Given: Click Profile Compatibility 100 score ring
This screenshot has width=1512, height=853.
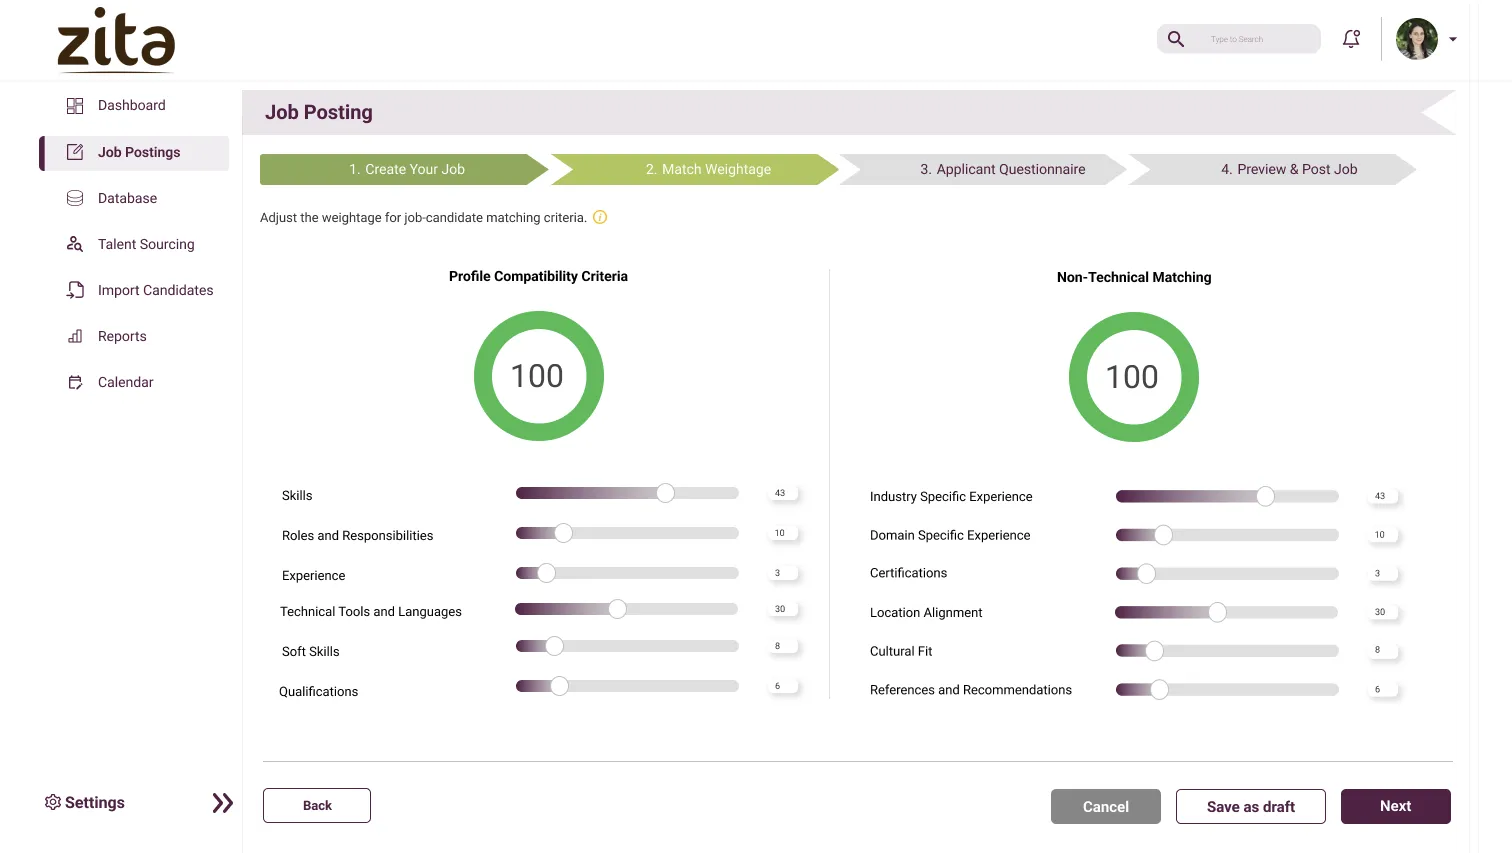Looking at the screenshot, I should pyautogui.click(x=539, y=376).
